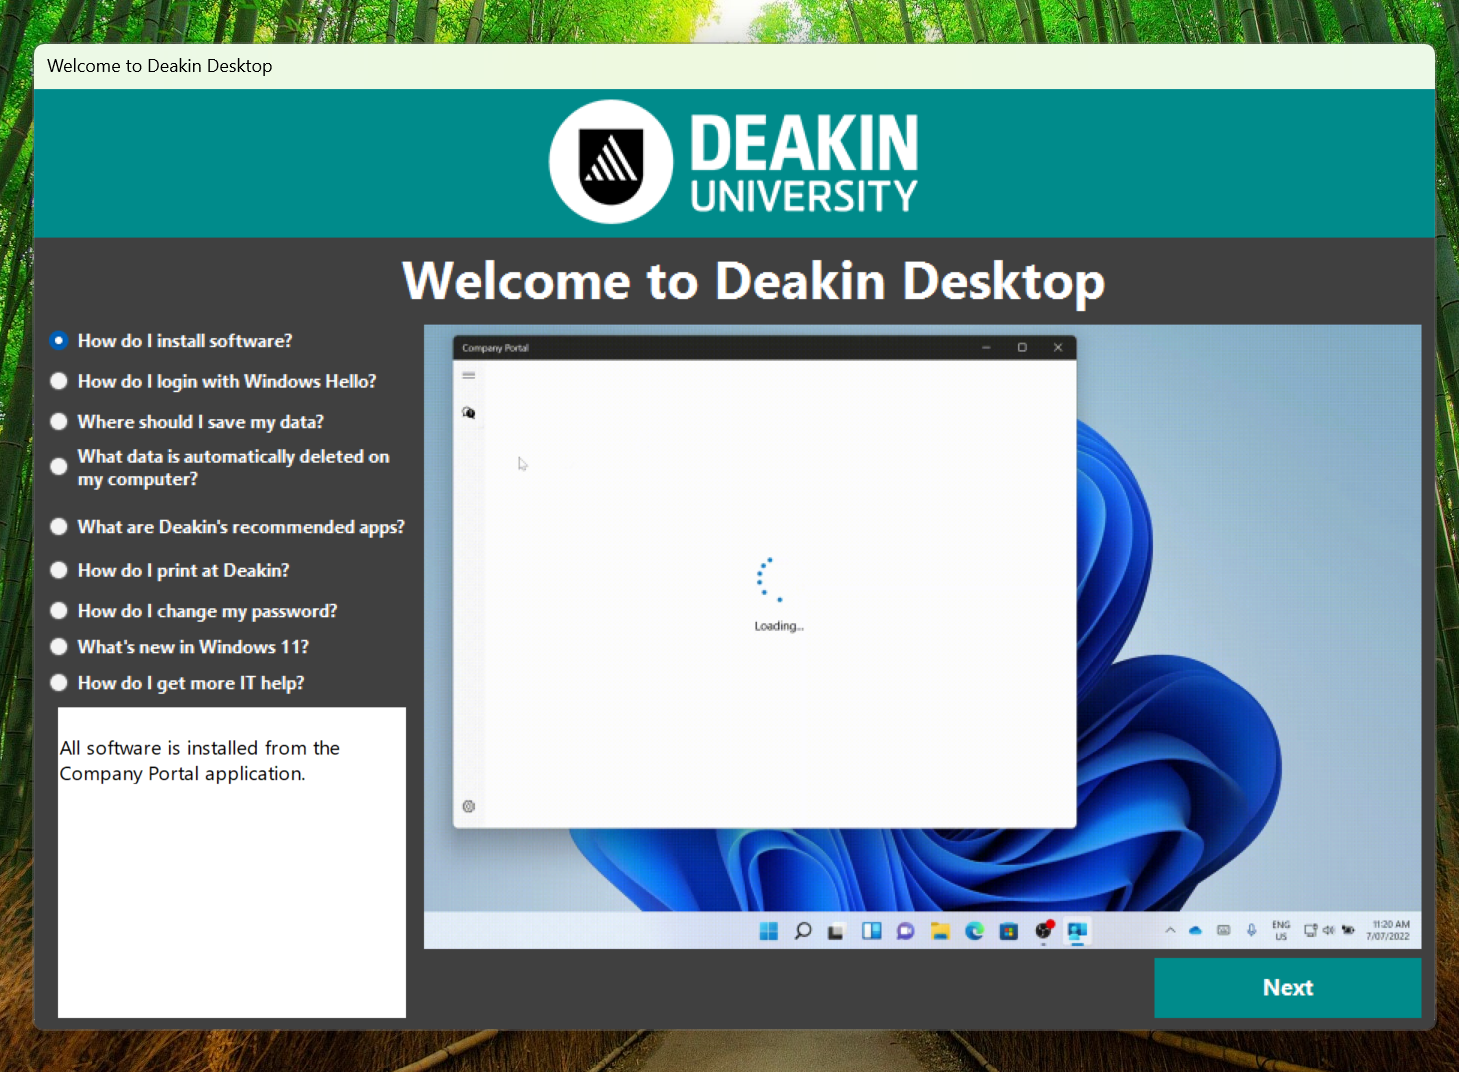
Task: Expand the system tray hidden icons chevron
Action: (1170, 930)
